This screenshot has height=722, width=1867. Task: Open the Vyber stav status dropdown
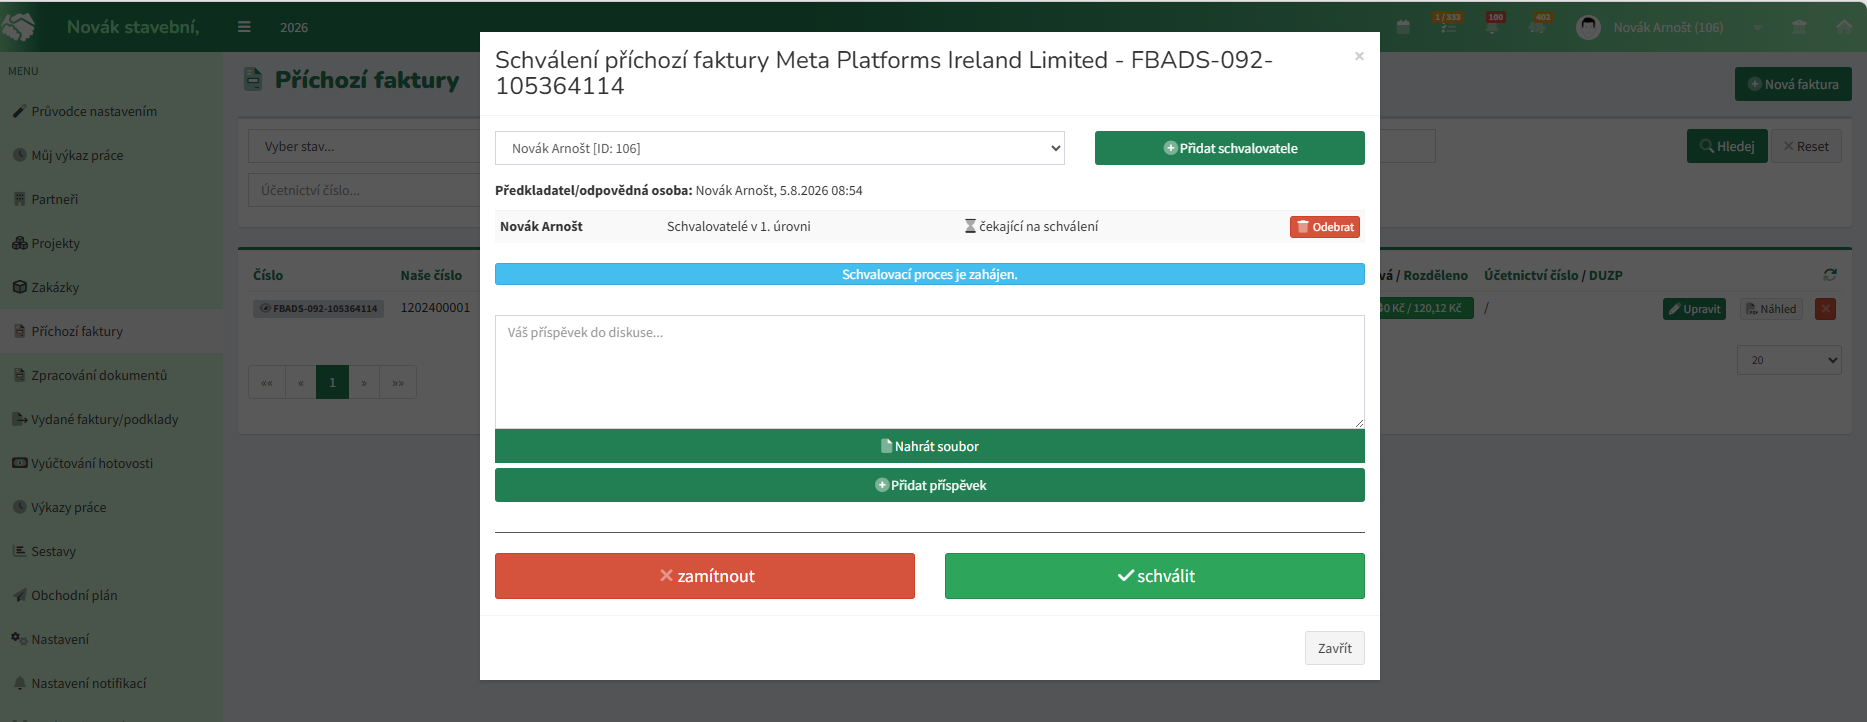[x=364, y=146]
